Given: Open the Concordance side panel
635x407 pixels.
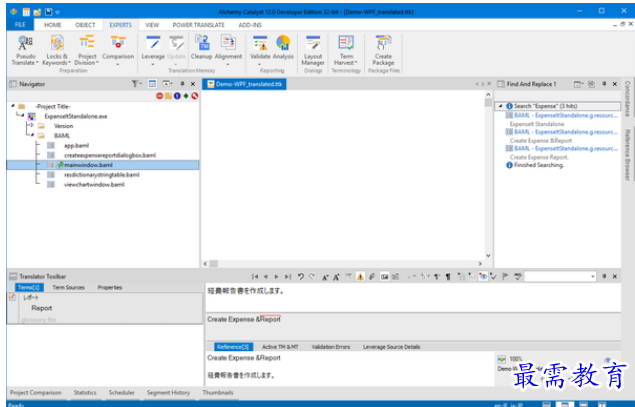Looking at the screenshot, I should coord(627,98).
